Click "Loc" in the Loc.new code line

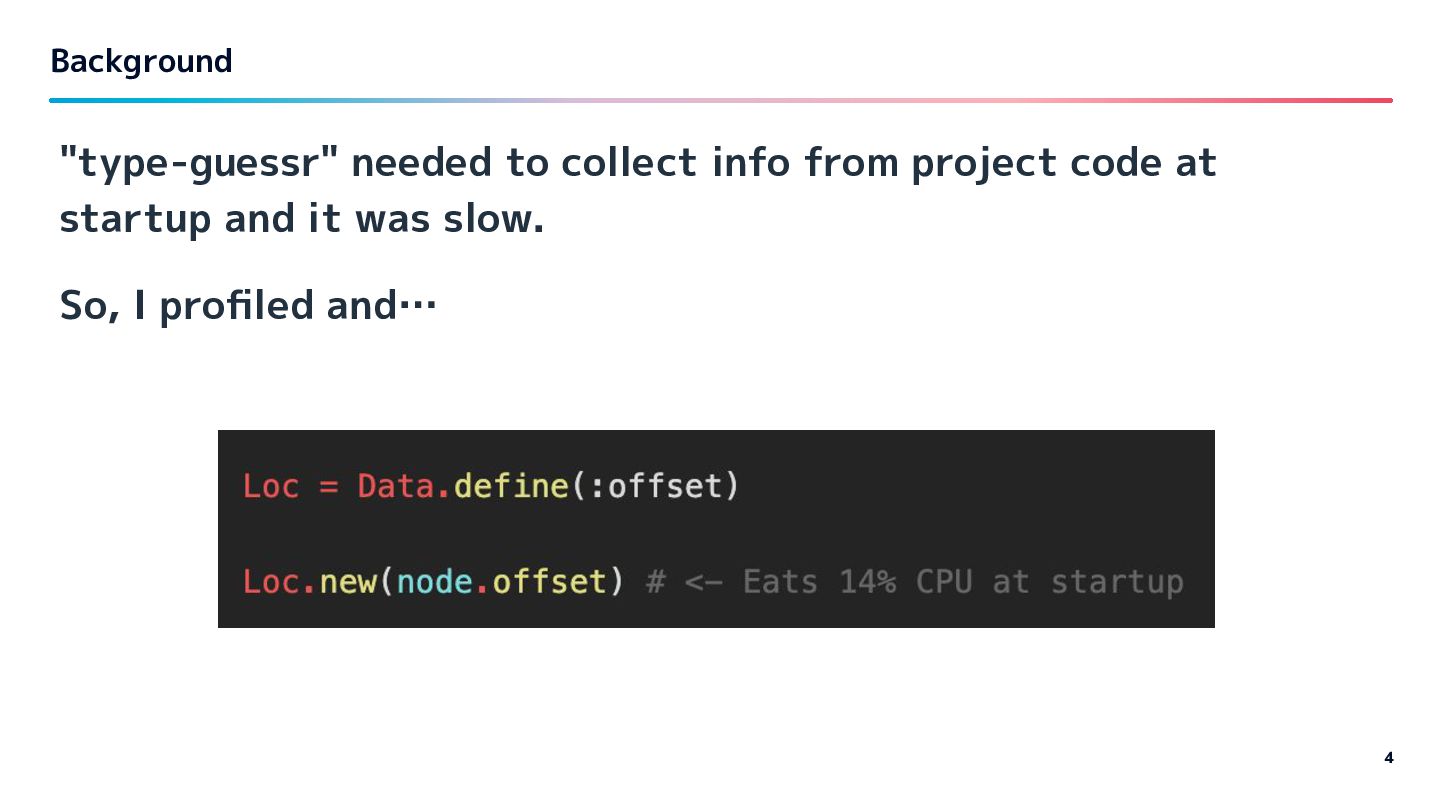coord(271,582)
